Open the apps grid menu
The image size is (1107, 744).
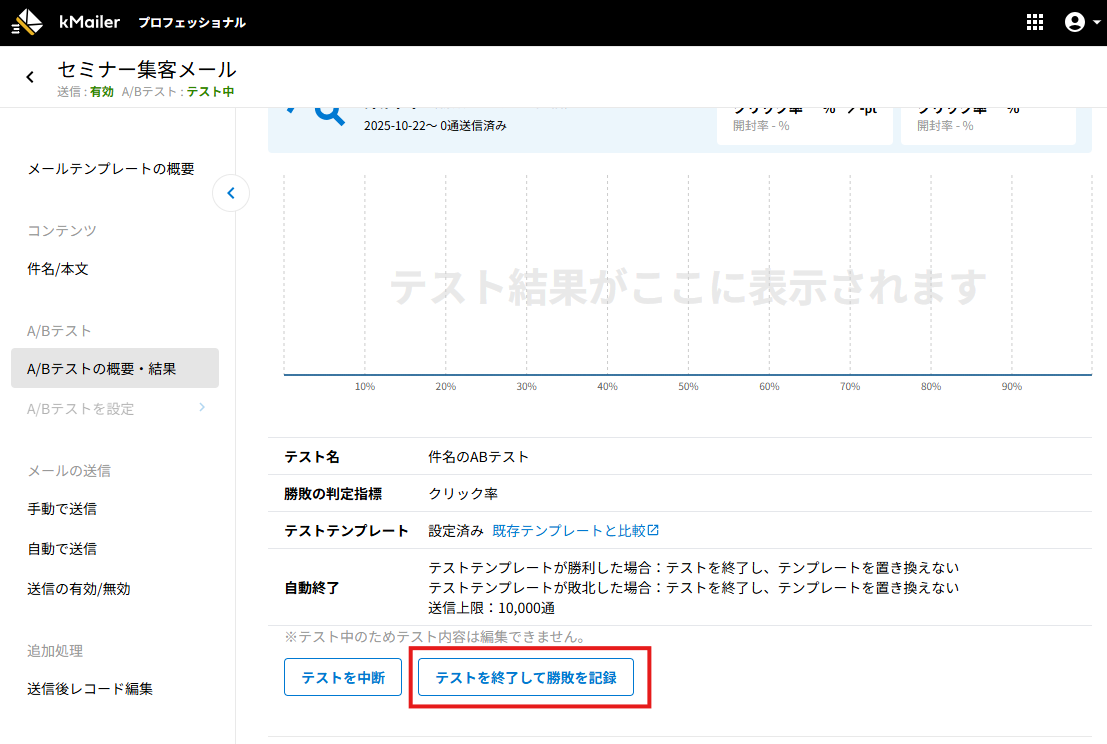click(x=1035, y=22)
